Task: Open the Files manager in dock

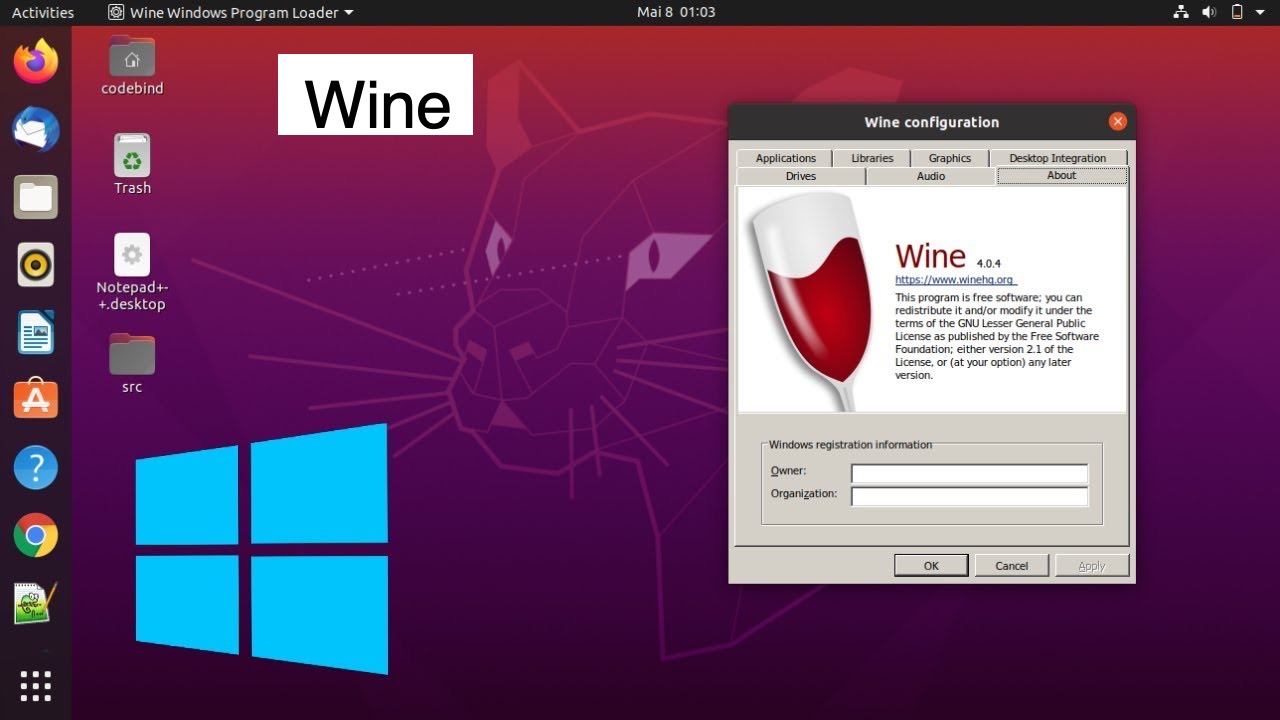Action: coord(36,197)
